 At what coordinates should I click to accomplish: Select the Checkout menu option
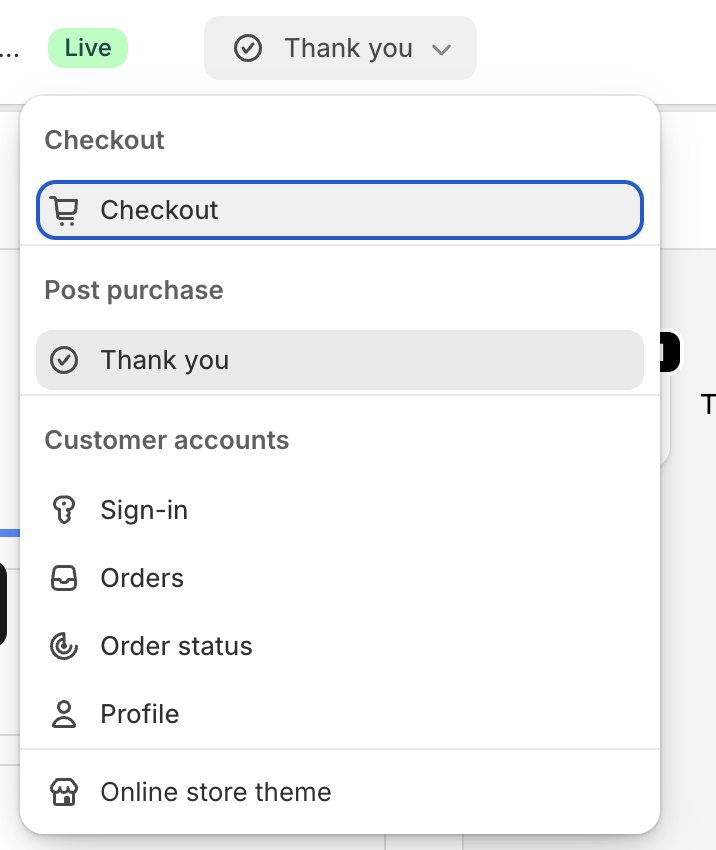click(x=340, y=210)
